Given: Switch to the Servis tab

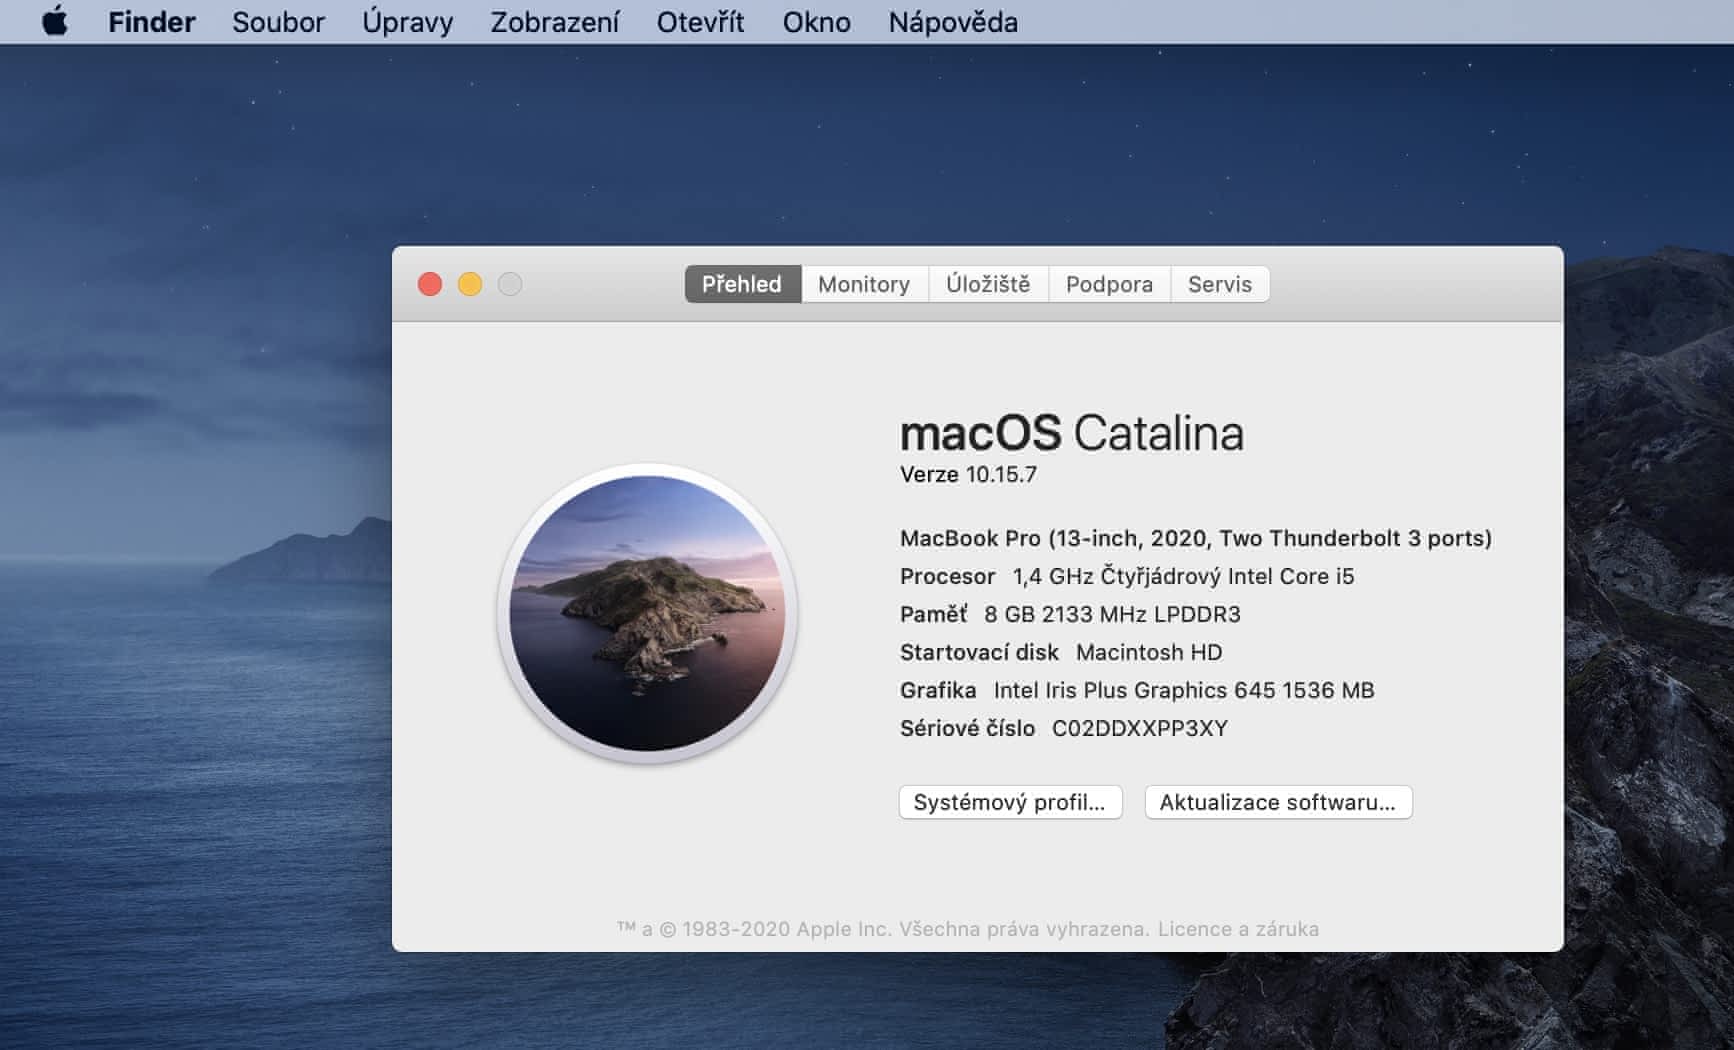Looking at the screenshot, I should 1220,284.
